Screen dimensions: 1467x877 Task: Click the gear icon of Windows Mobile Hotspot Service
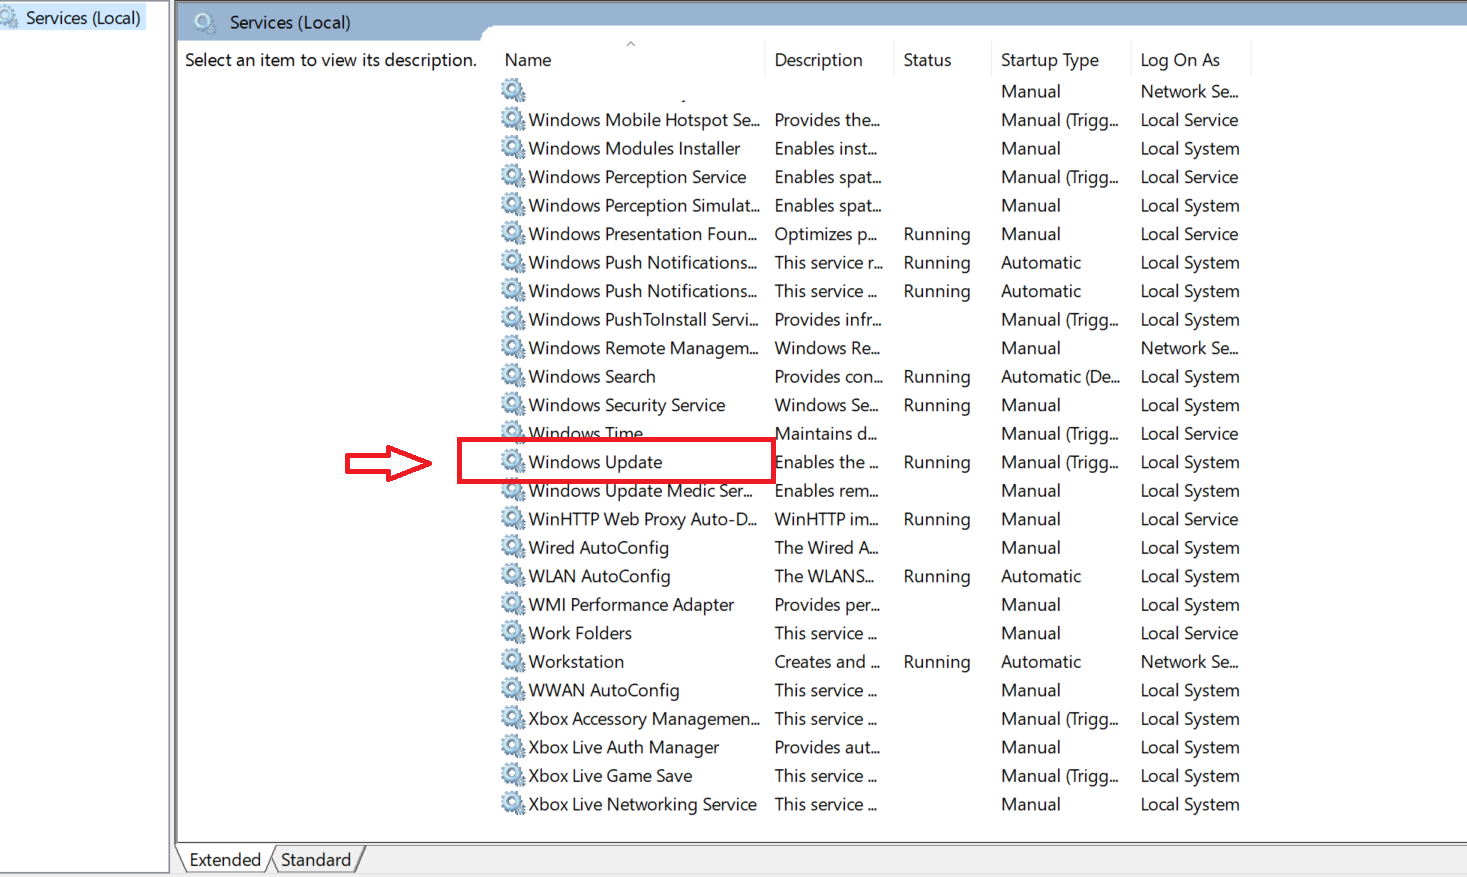pyautogui.click(x=513, y=119)
